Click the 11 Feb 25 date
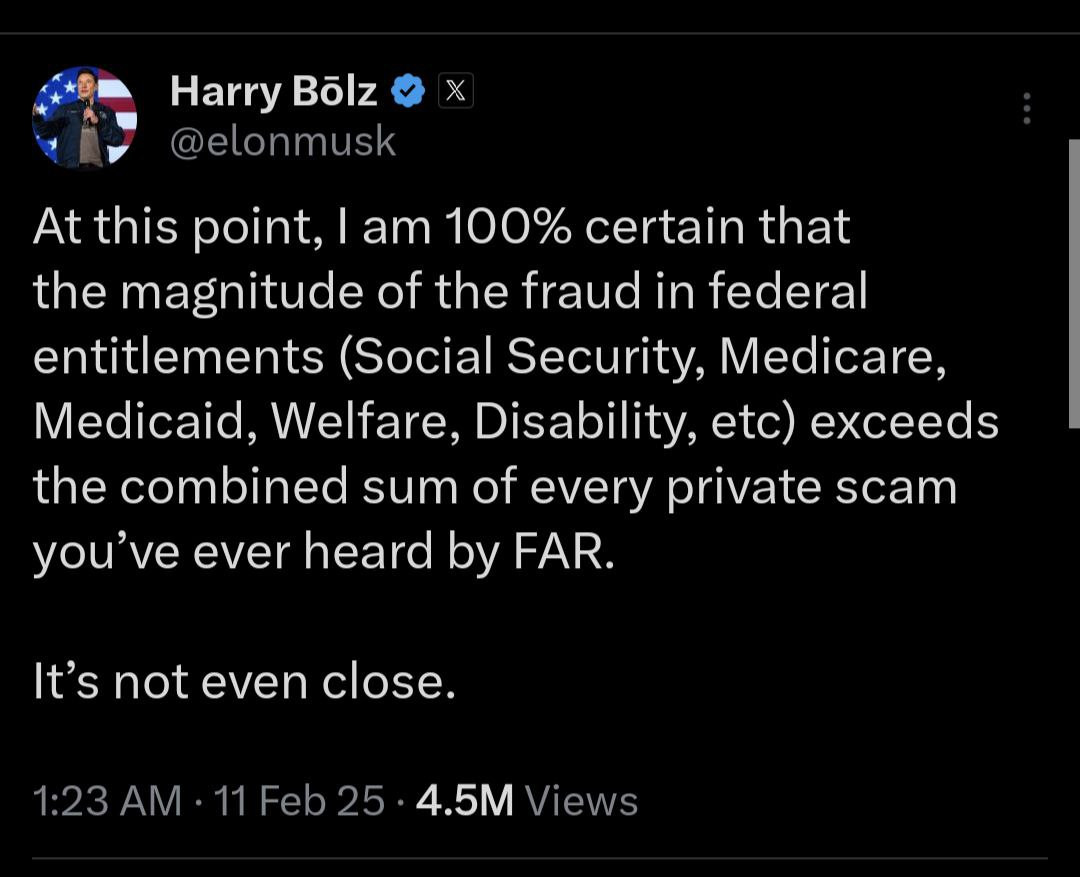Screen dimensions: 1080x877 [x=298, y=801]
